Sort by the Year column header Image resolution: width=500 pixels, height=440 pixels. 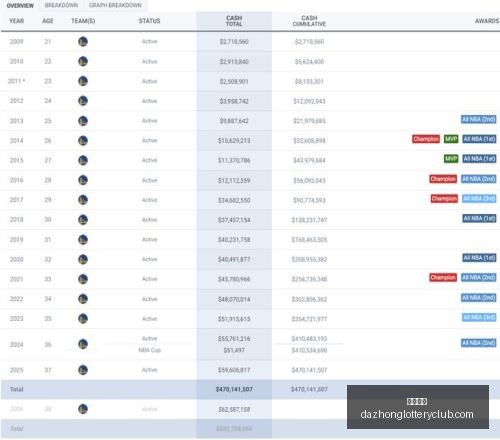point(16,21)
